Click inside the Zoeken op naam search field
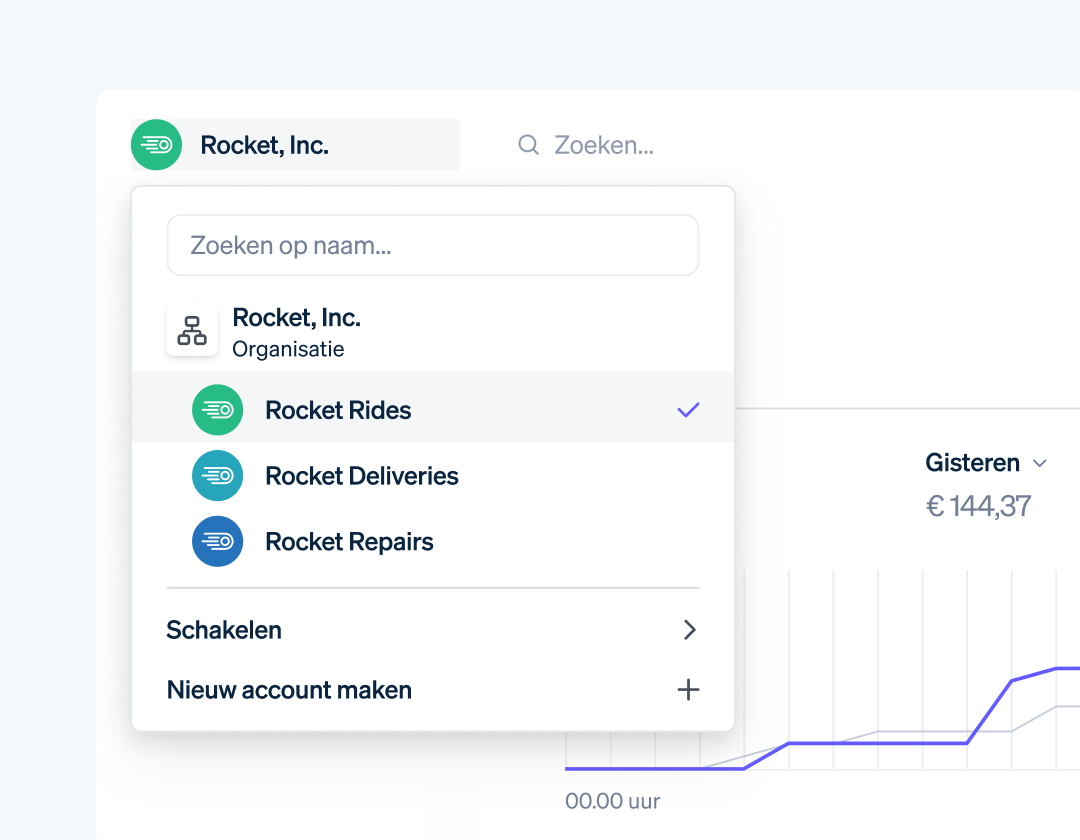The width and height of the screenshot is (1080, 840). pos(432,245)
